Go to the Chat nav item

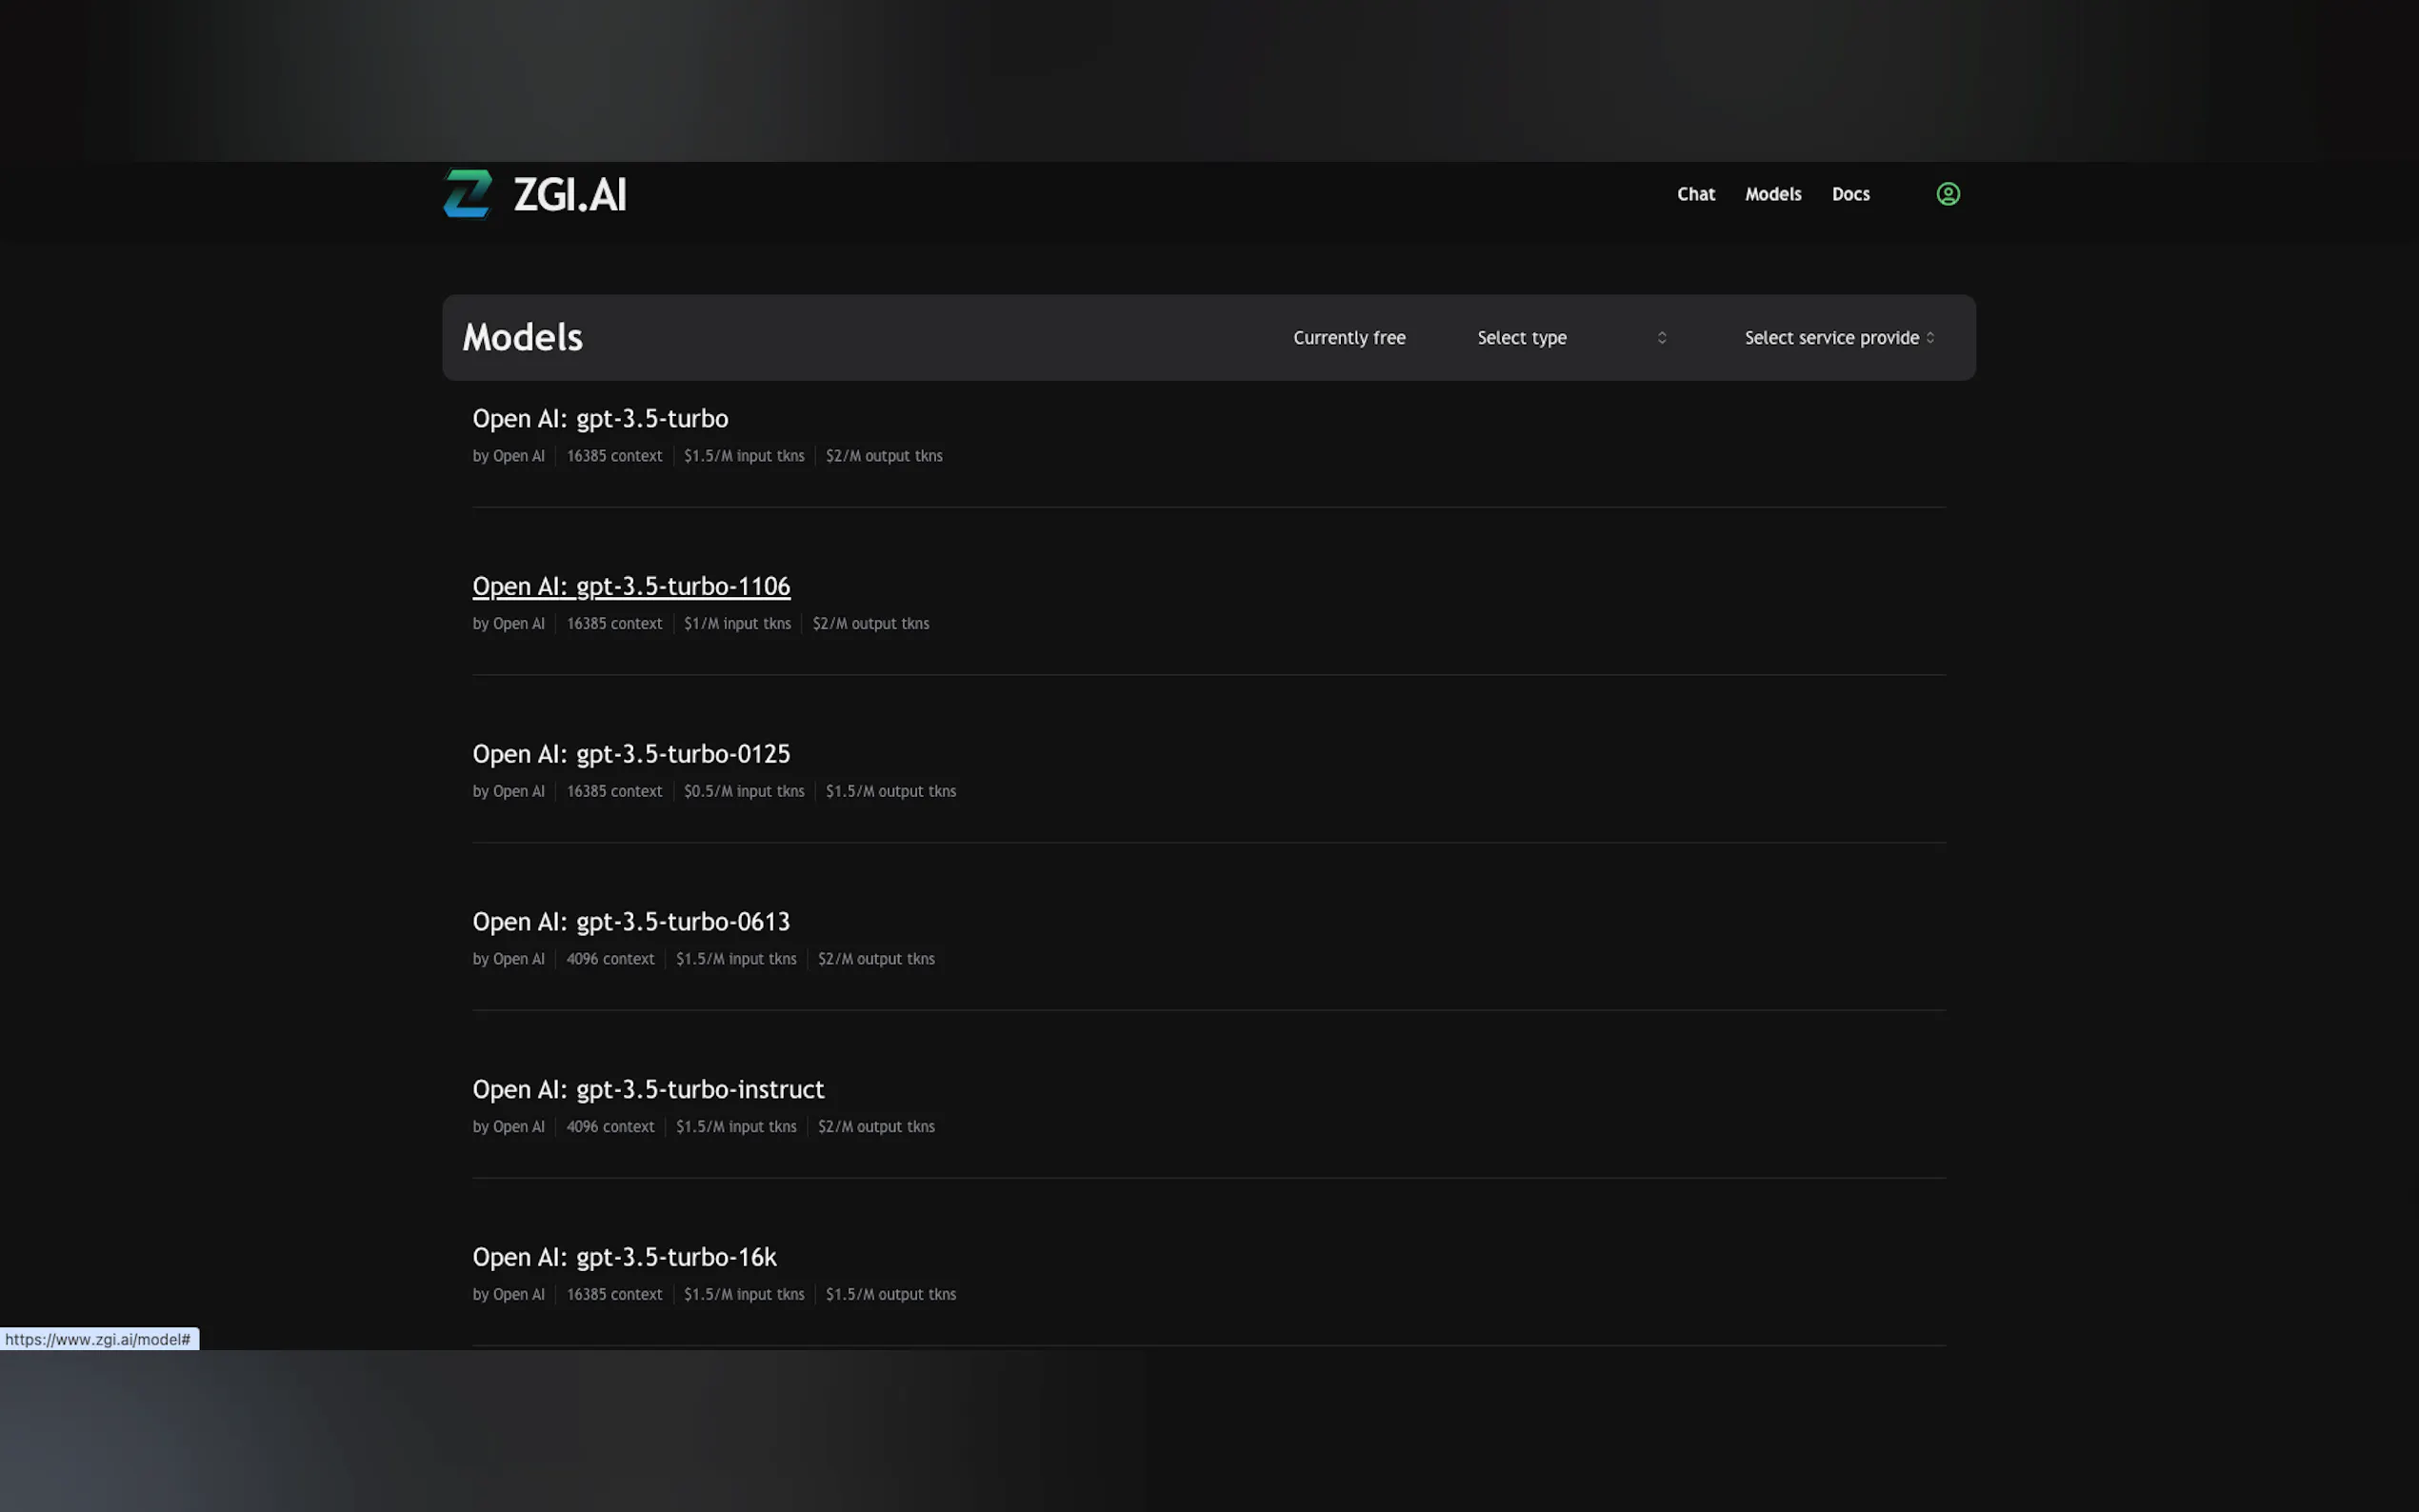[1695, 194]
